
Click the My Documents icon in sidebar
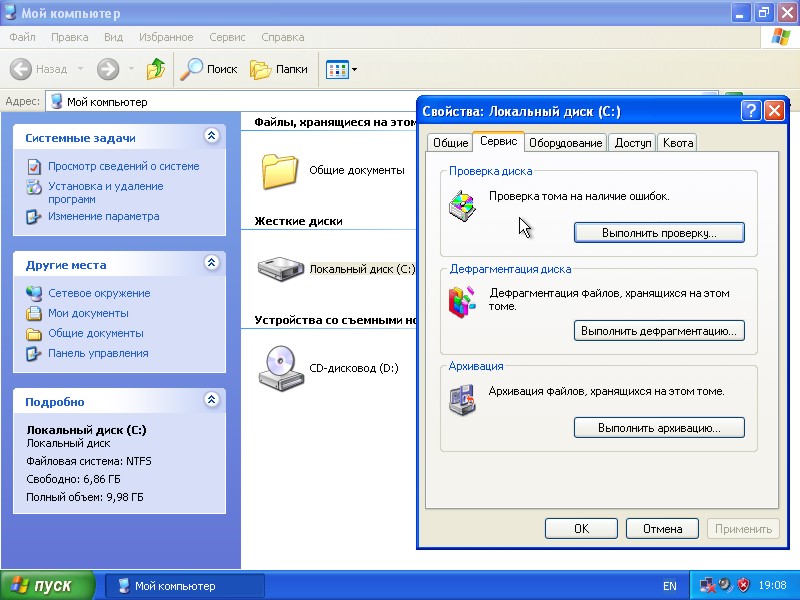point(34,313)
